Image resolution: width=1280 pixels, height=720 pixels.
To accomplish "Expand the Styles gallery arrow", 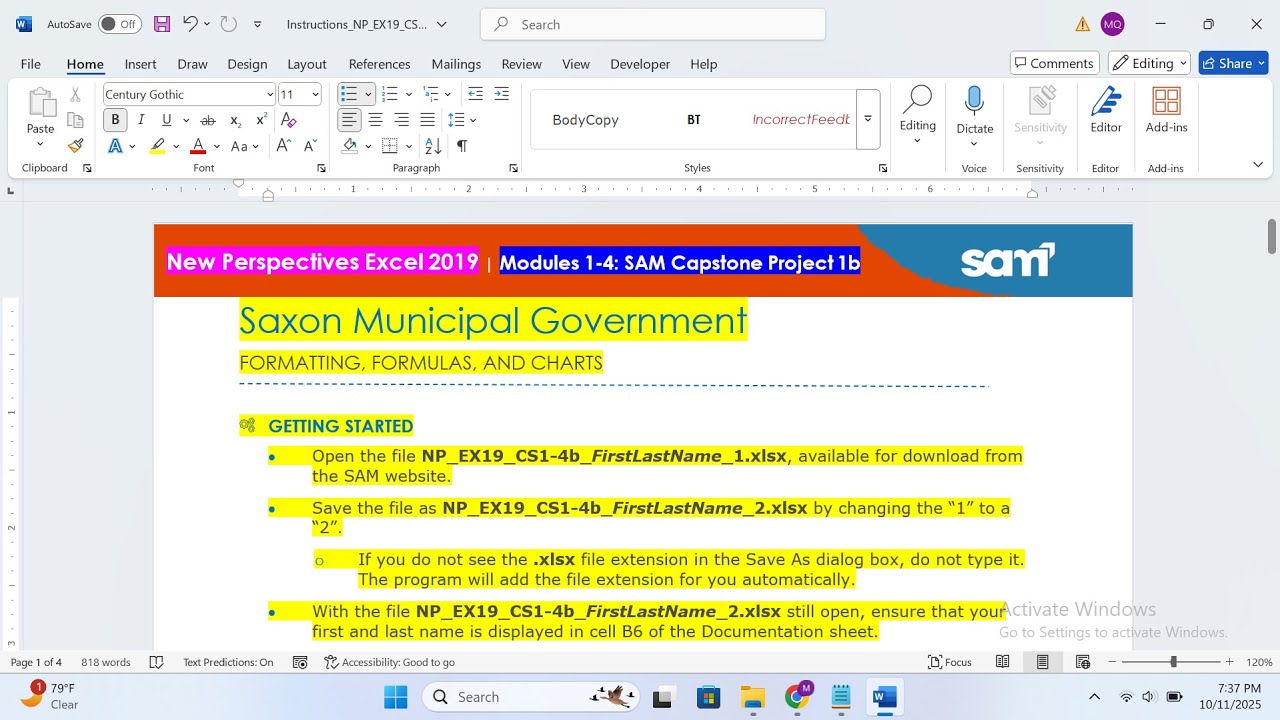I will click(x=868, y=119).
